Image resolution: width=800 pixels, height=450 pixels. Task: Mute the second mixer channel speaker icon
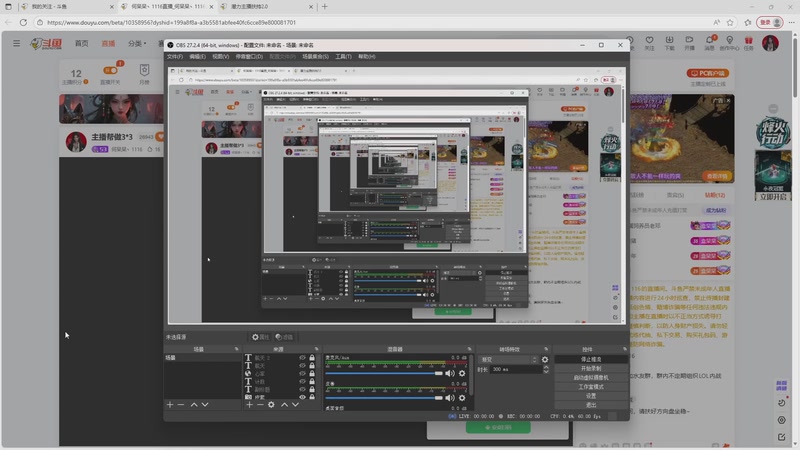click(x=449, y=398)
